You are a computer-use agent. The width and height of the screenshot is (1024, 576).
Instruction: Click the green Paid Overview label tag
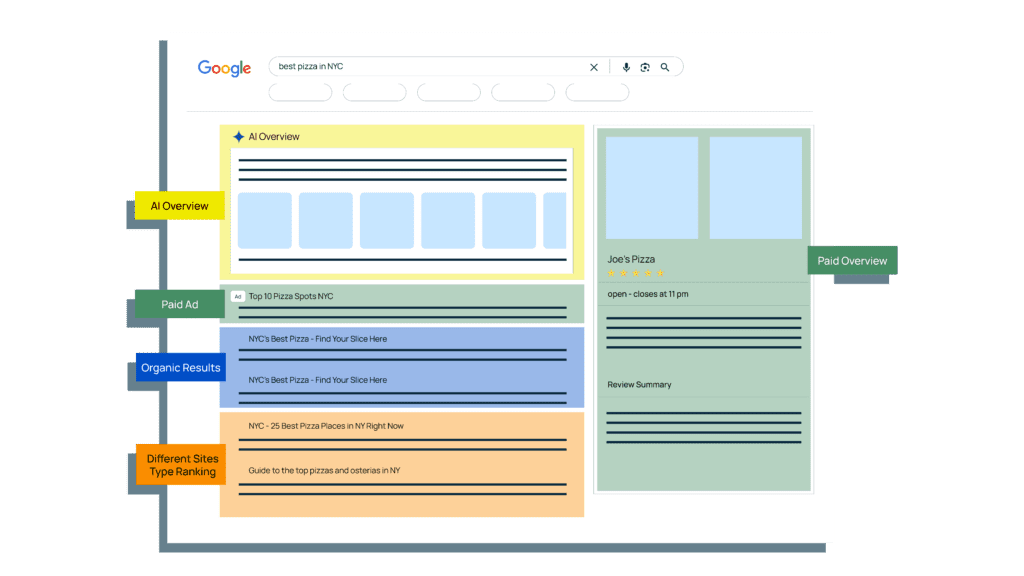[852, 261]
